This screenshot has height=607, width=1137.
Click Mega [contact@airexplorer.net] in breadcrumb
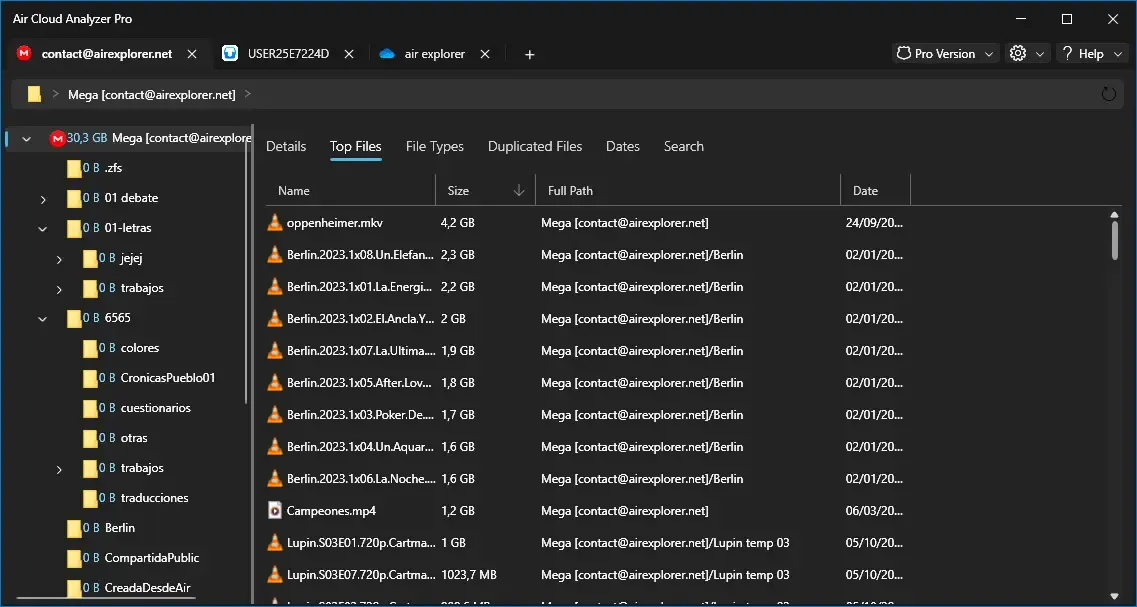coord(152,94)
